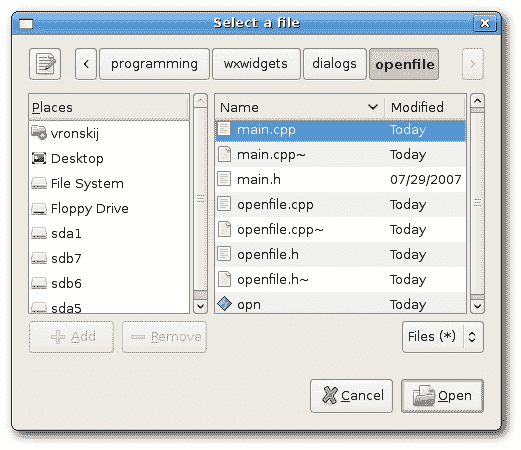Select the main.cpp~ backup file

[340, 155]
